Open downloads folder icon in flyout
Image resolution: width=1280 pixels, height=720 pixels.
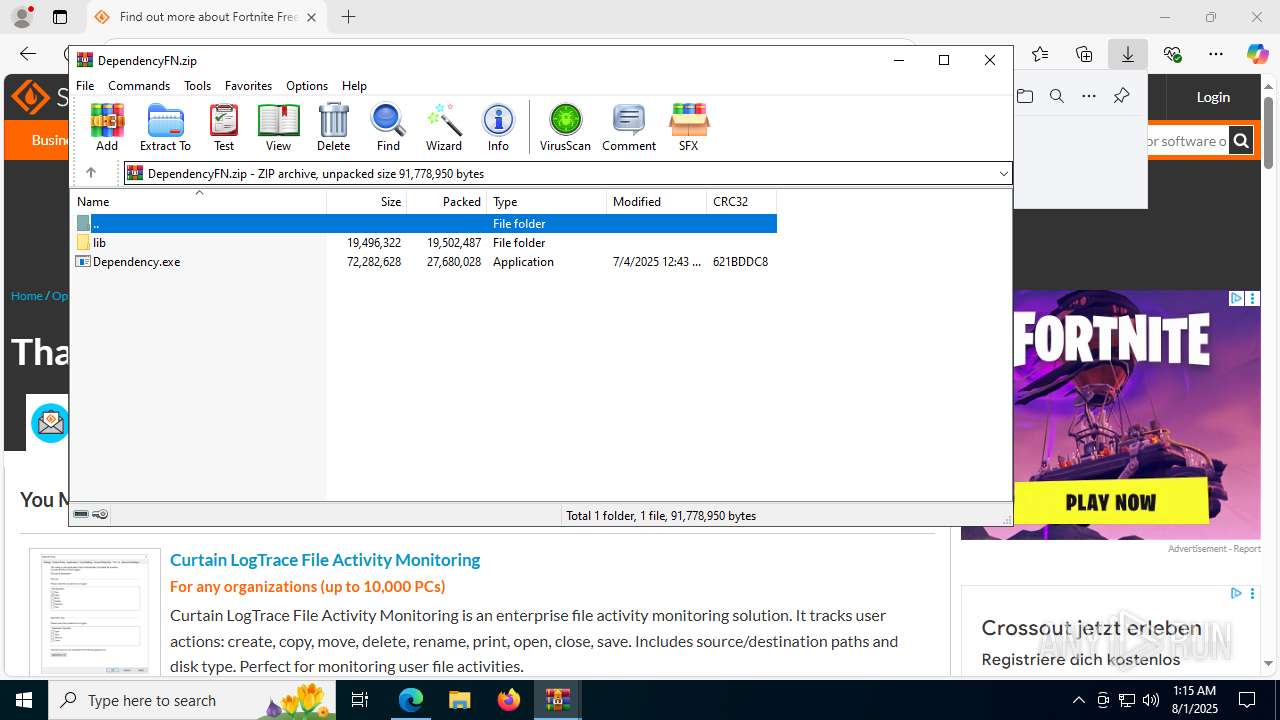[x=1024, y=96]
